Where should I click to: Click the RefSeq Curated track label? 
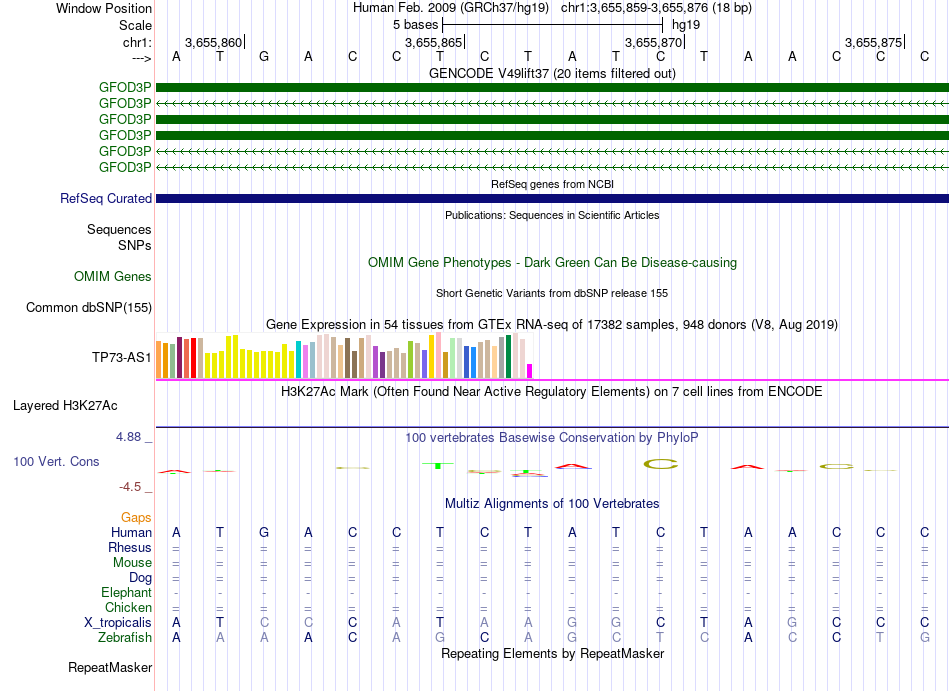[x=106, y=199]
